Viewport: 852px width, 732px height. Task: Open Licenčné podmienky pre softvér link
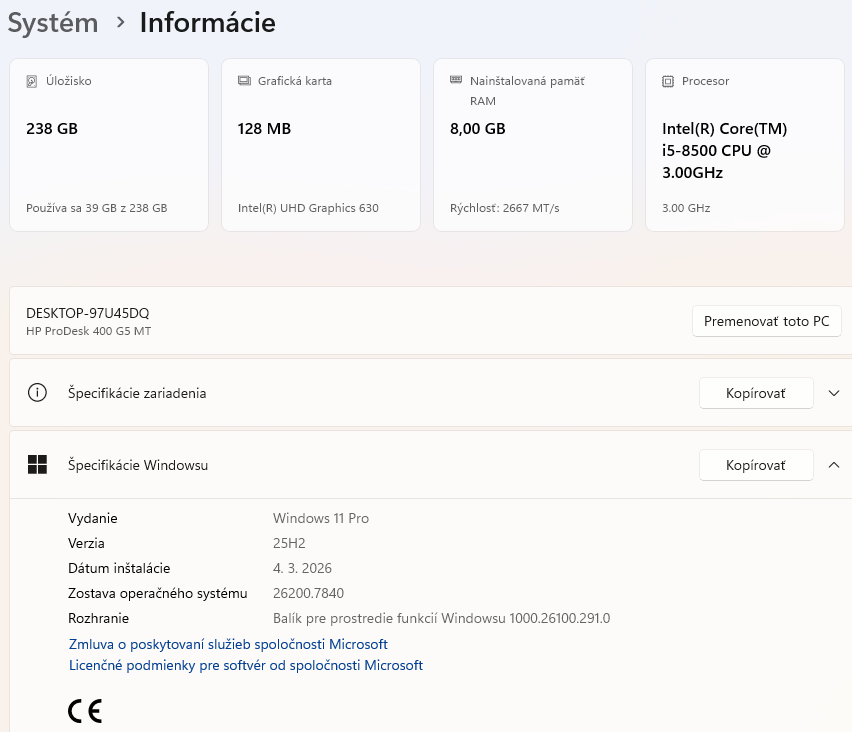point(246,665)
